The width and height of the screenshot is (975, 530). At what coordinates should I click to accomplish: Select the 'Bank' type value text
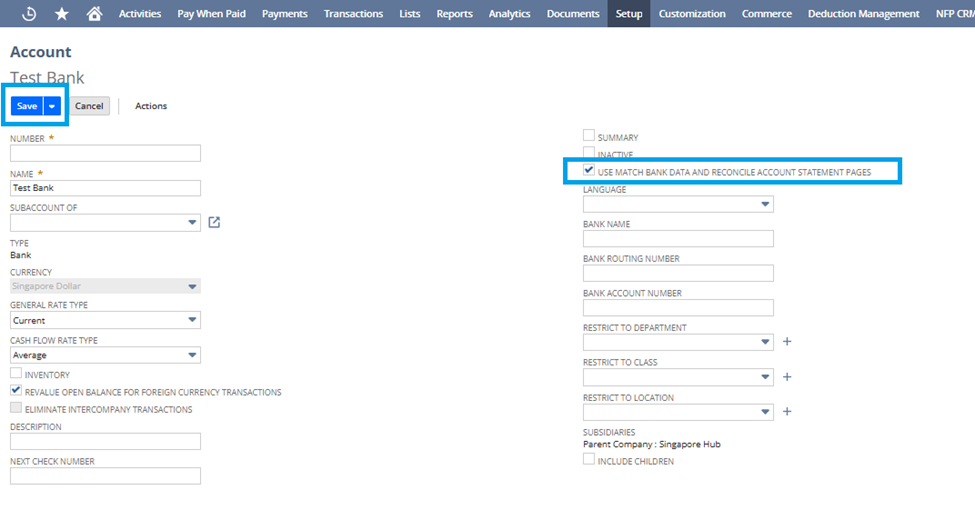click(21, 255)
